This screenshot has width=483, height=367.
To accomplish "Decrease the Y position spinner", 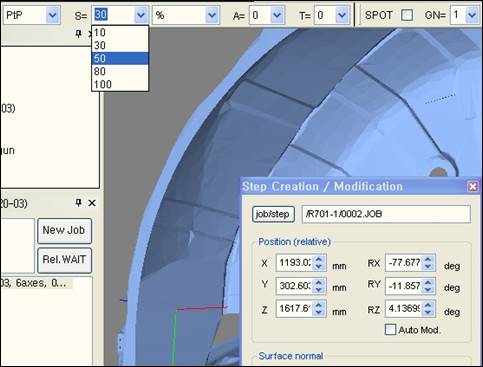I will click(319, 290).
